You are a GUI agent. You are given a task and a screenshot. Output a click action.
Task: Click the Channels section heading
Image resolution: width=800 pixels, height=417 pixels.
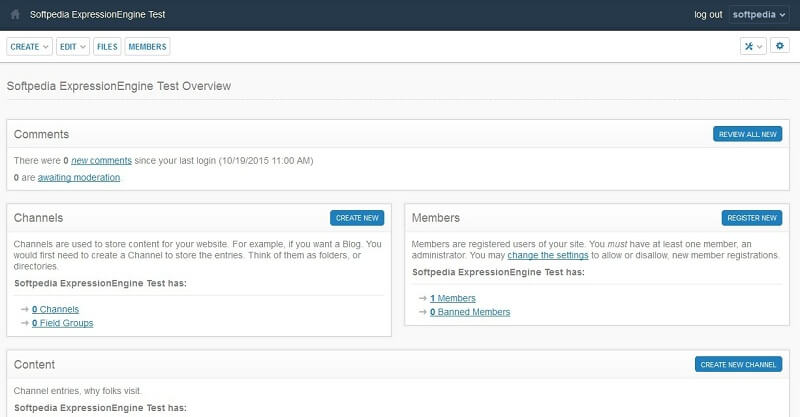(x=39, y=218)
